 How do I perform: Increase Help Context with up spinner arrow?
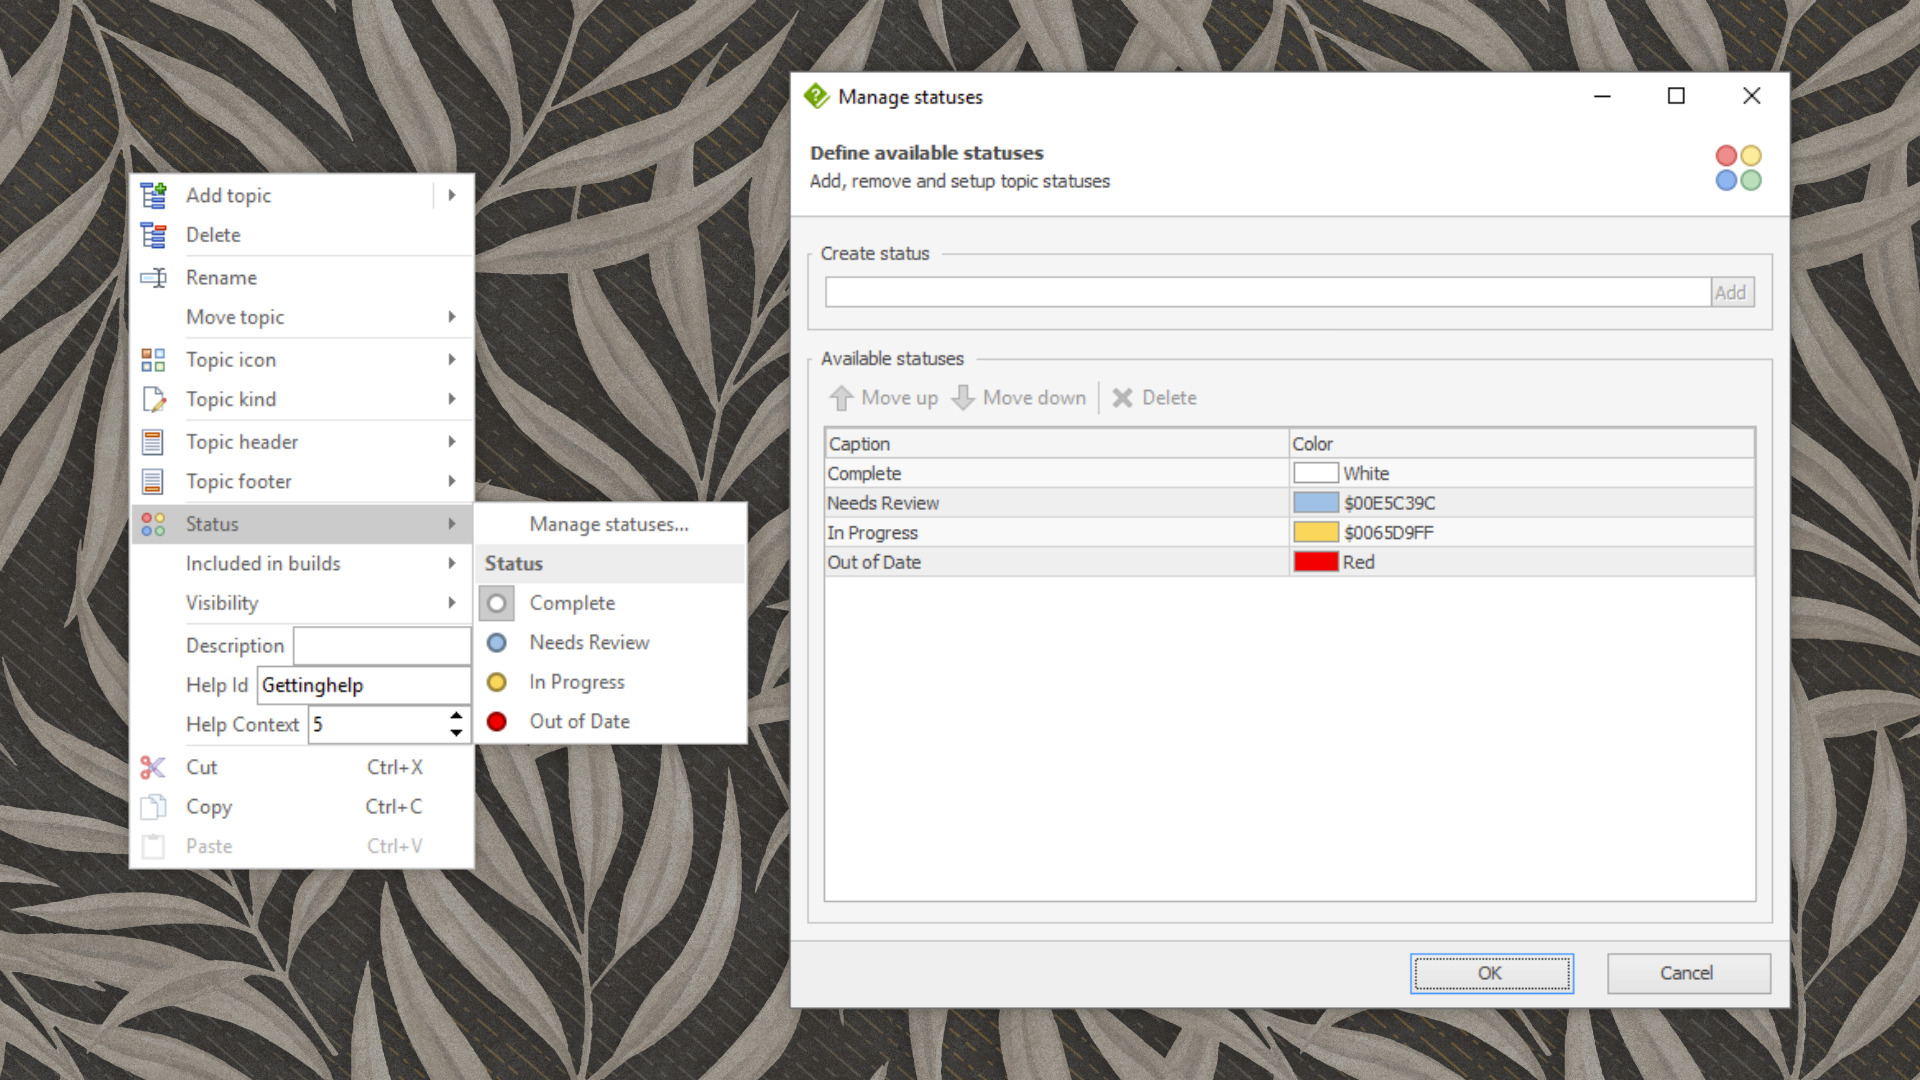[456, 715]
